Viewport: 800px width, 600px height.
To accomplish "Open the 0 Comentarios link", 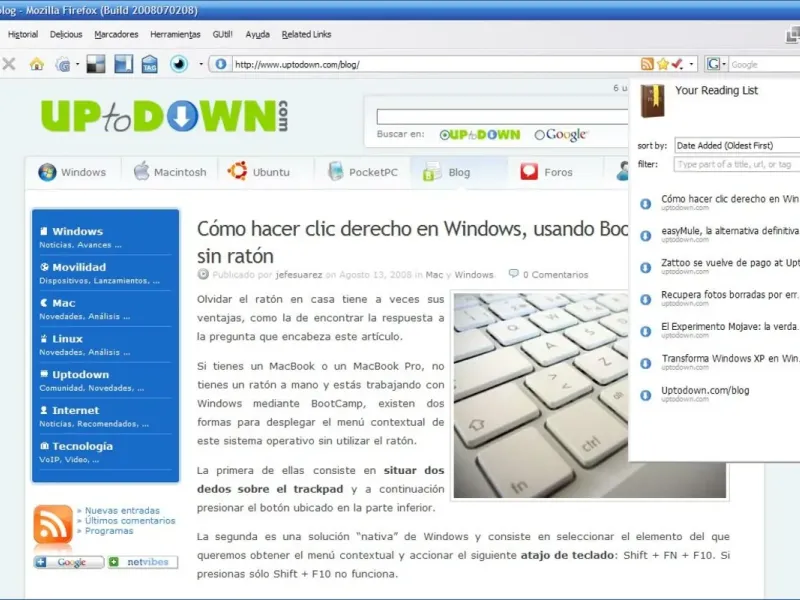I will (555, 274).
